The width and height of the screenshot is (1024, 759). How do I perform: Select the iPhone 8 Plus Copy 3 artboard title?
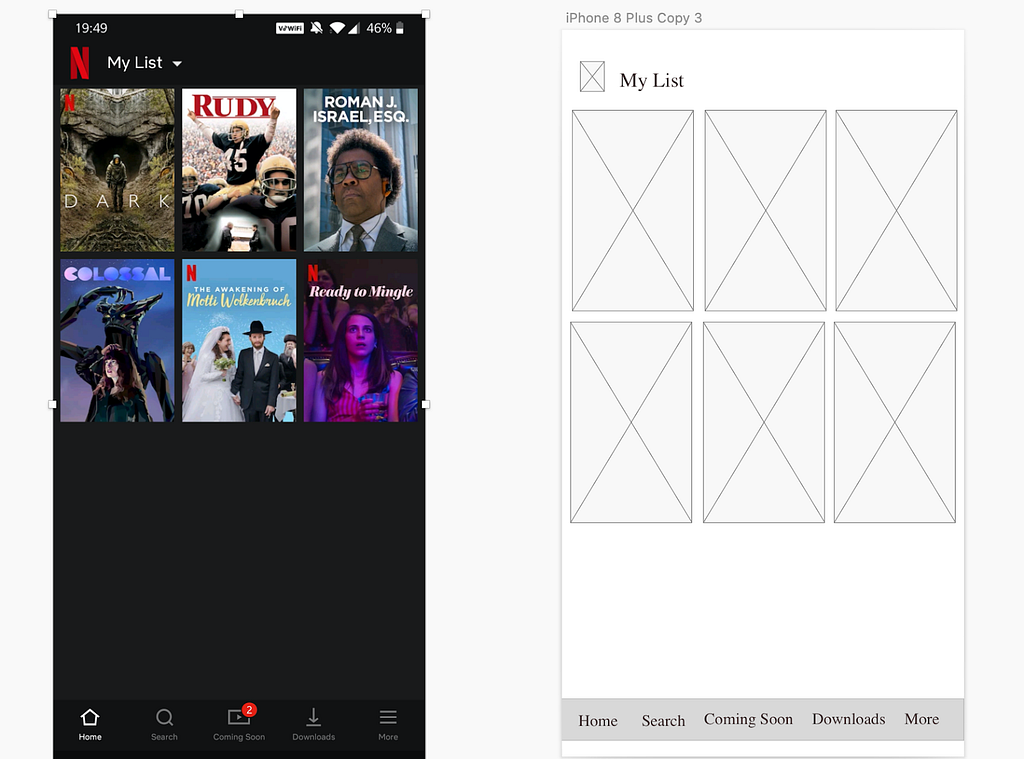point(633,18)
